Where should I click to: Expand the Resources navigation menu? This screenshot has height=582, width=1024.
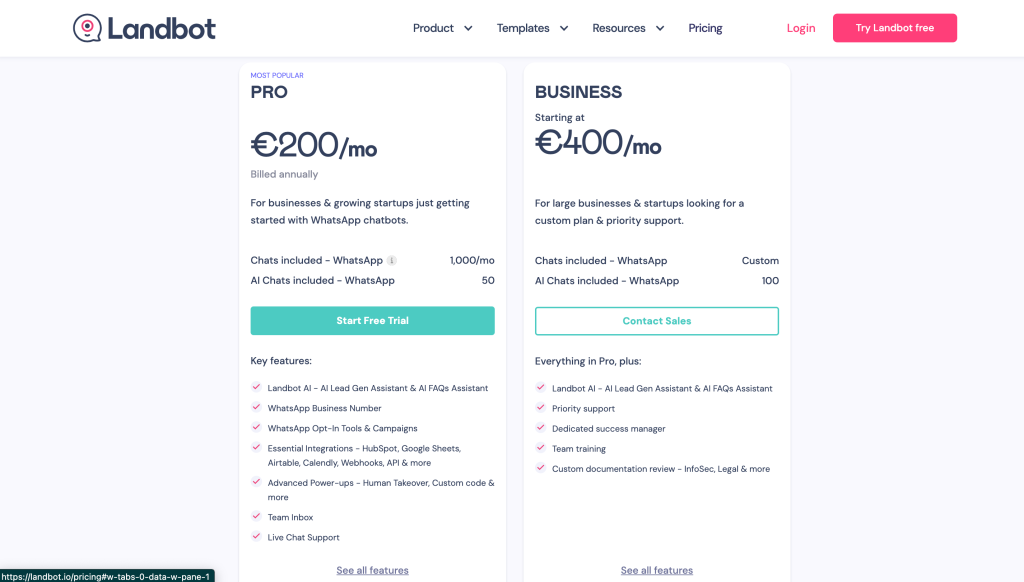628,28
